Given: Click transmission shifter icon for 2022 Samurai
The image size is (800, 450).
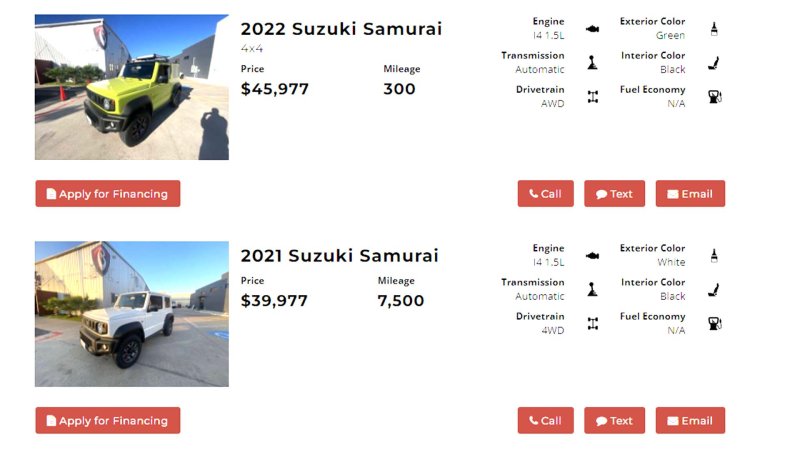Looking at the screenshot, I should click(x=592, y=63).
